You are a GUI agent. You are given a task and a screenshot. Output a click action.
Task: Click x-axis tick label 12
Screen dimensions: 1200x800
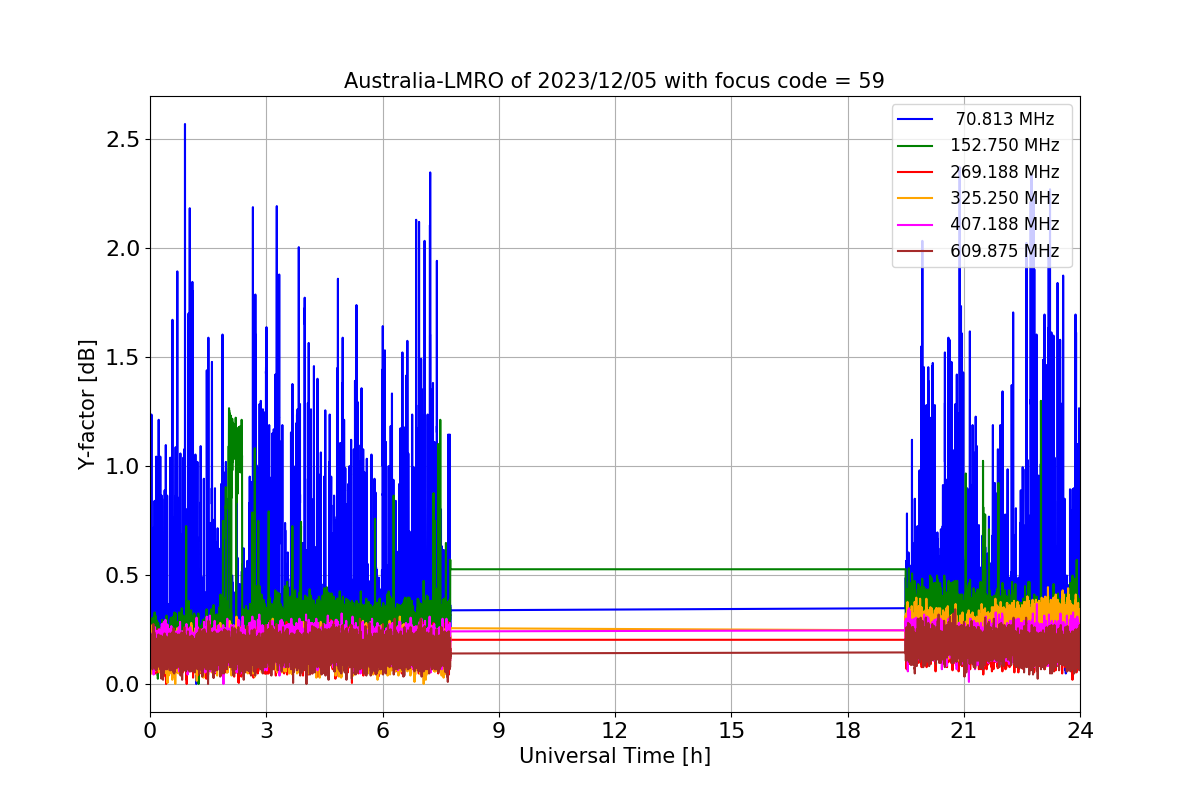click(x=615, y=731)
